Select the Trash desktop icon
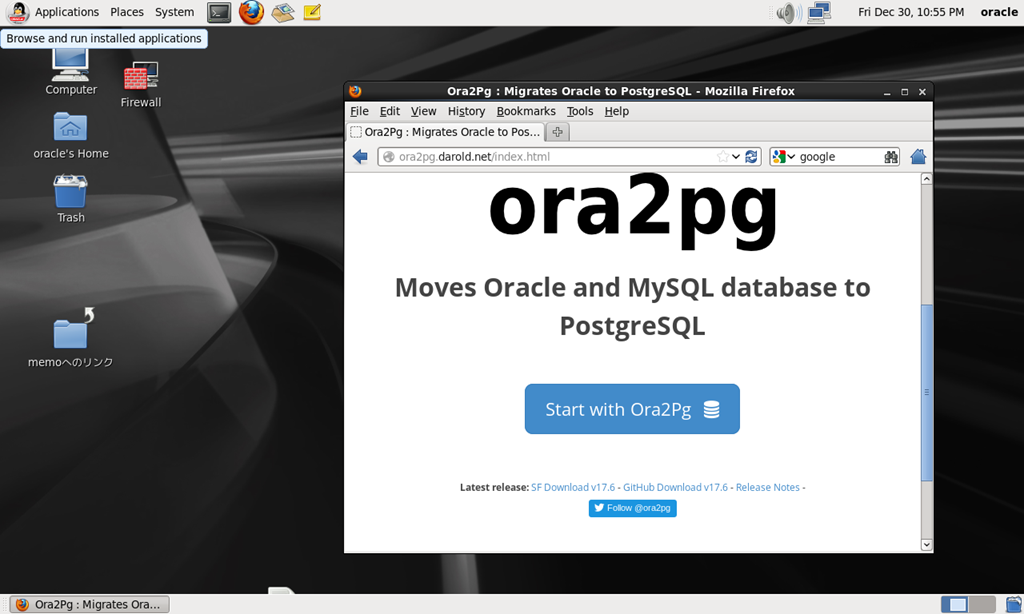Viewport: 1024px width, 614px height. pos(71,199)
